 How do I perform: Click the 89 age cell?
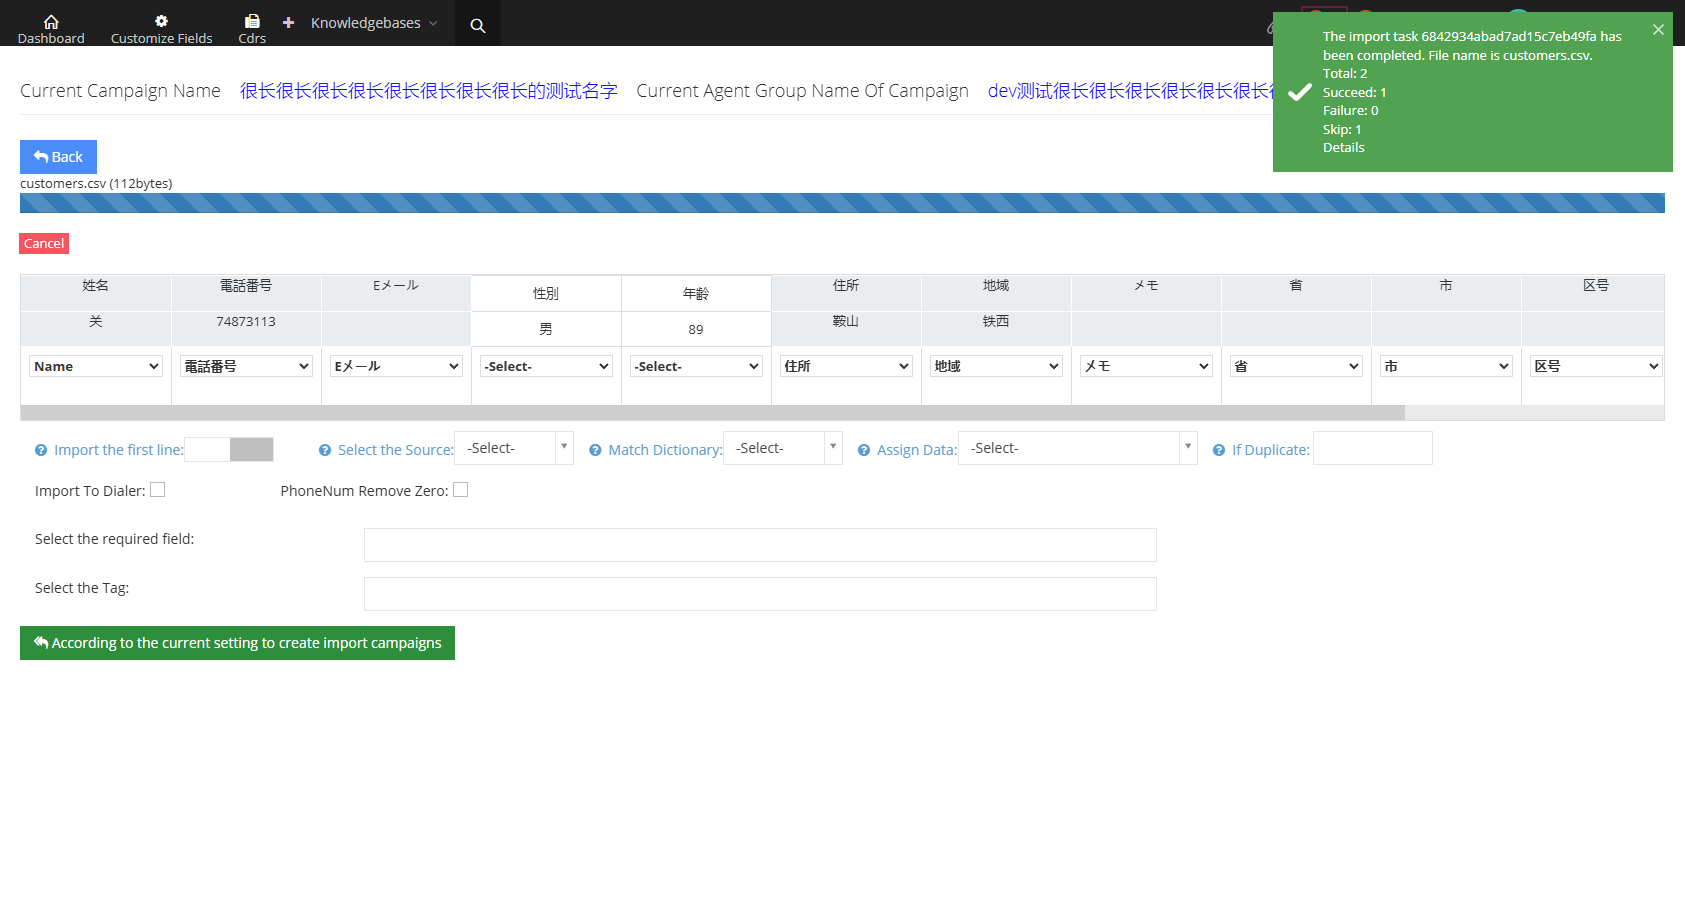click(696, 329)
